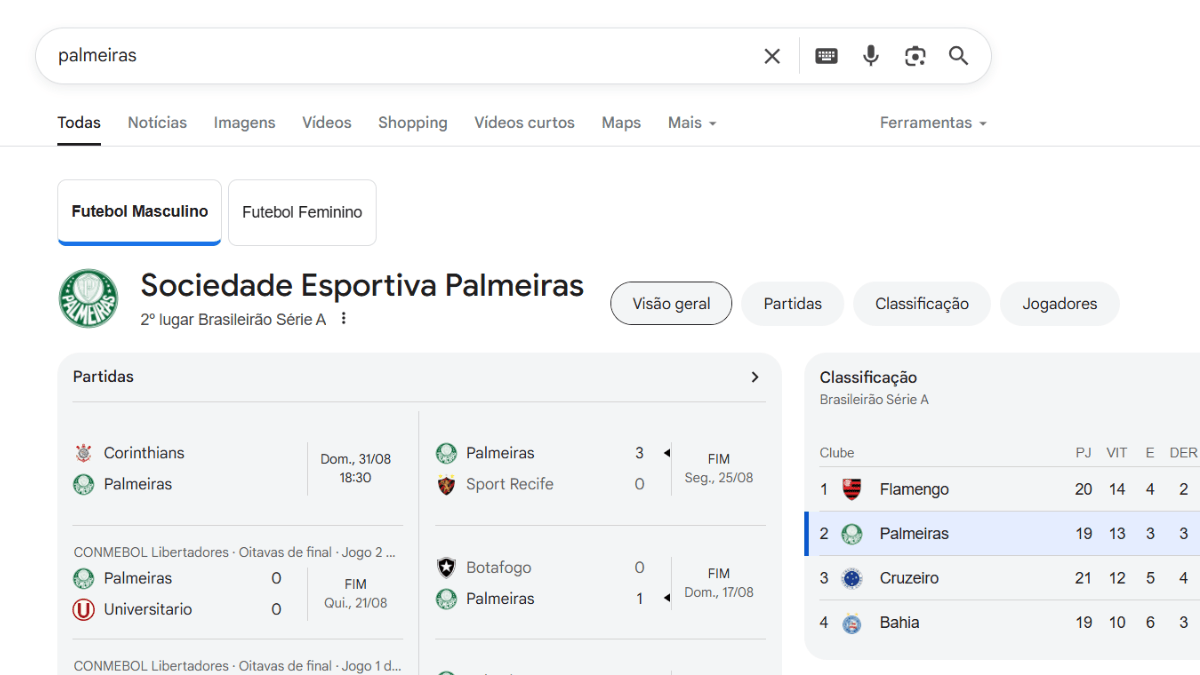Open the on-screen keyboard icon
This screenshot has height=675, width=1200.
[826, 56]
